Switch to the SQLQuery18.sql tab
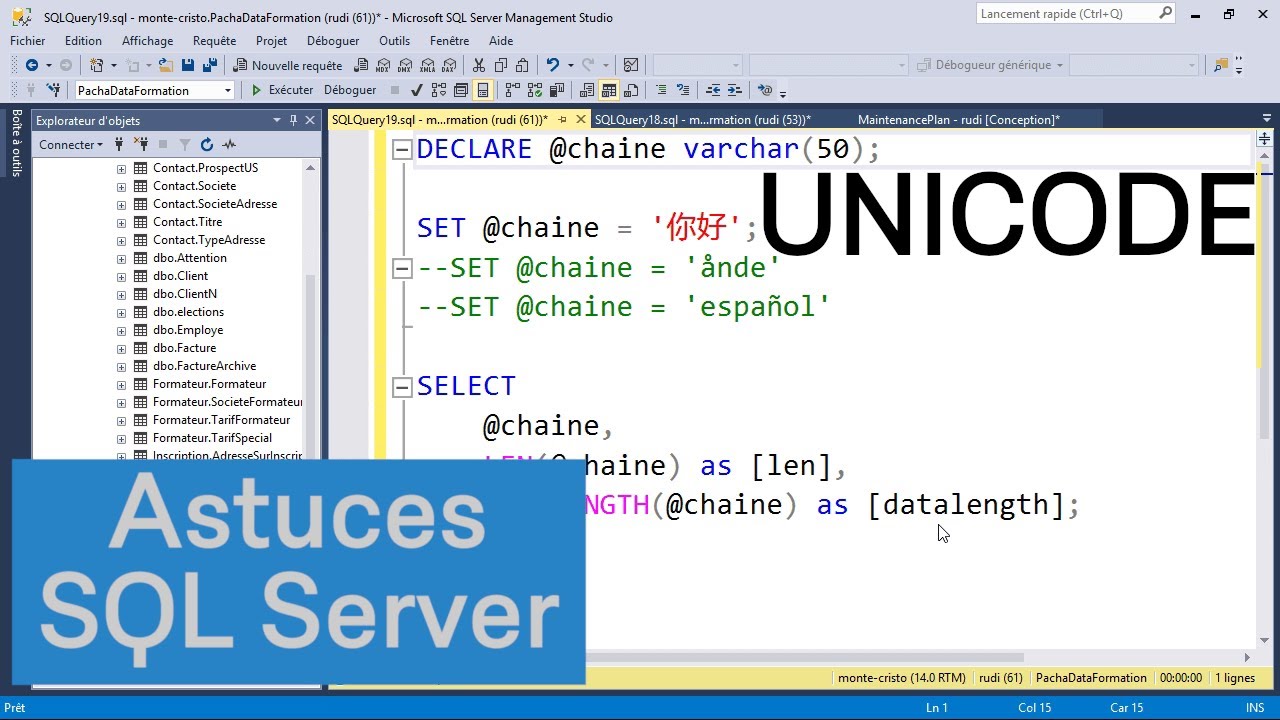The image size is (1280, 720). pyautogui.click(x=702, y=120)
